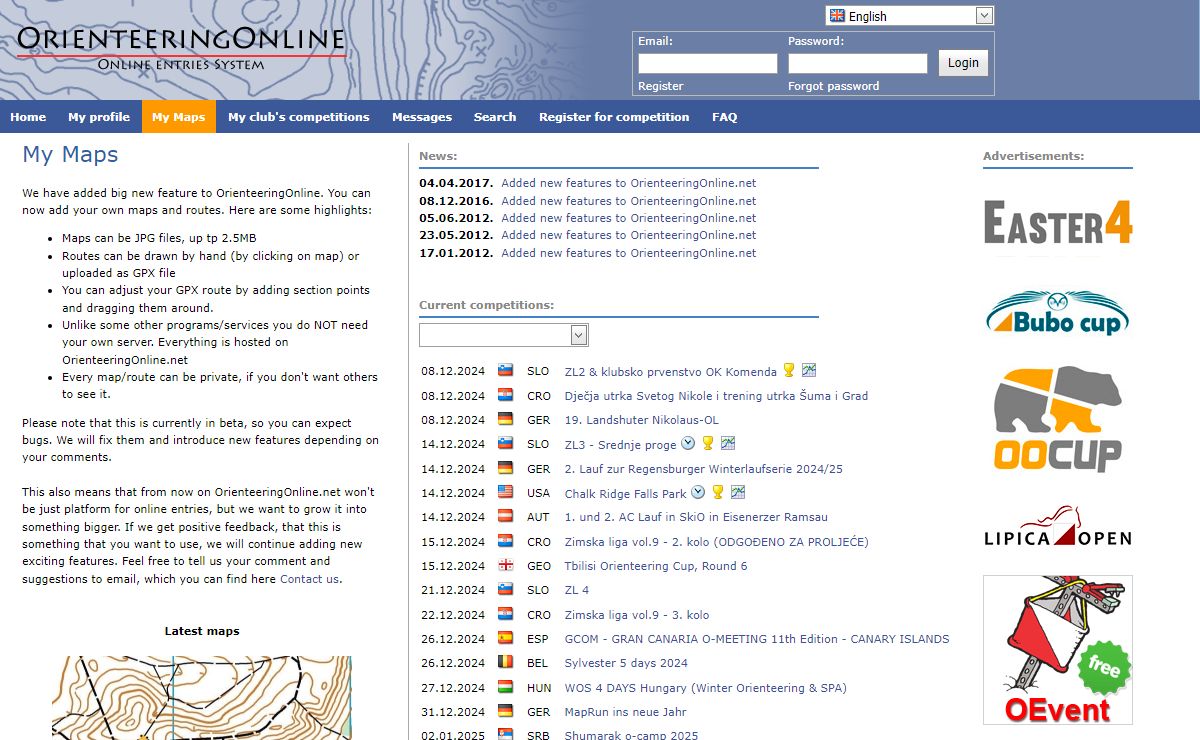Click the USA flag in the Chalk Ridge row
Screen dimensions: 1200x740
pyautogui.click(x=505, y=493)
